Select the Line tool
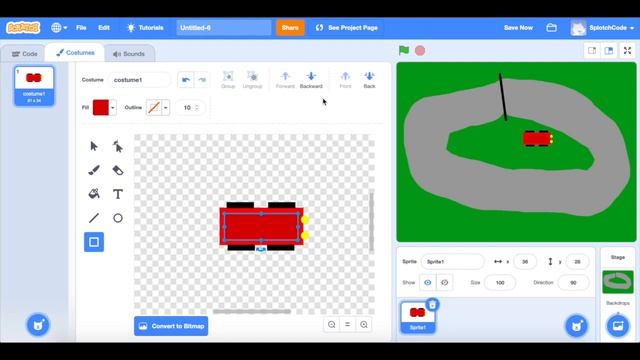This screenshot has width=640, height=360. coord(94,218)
